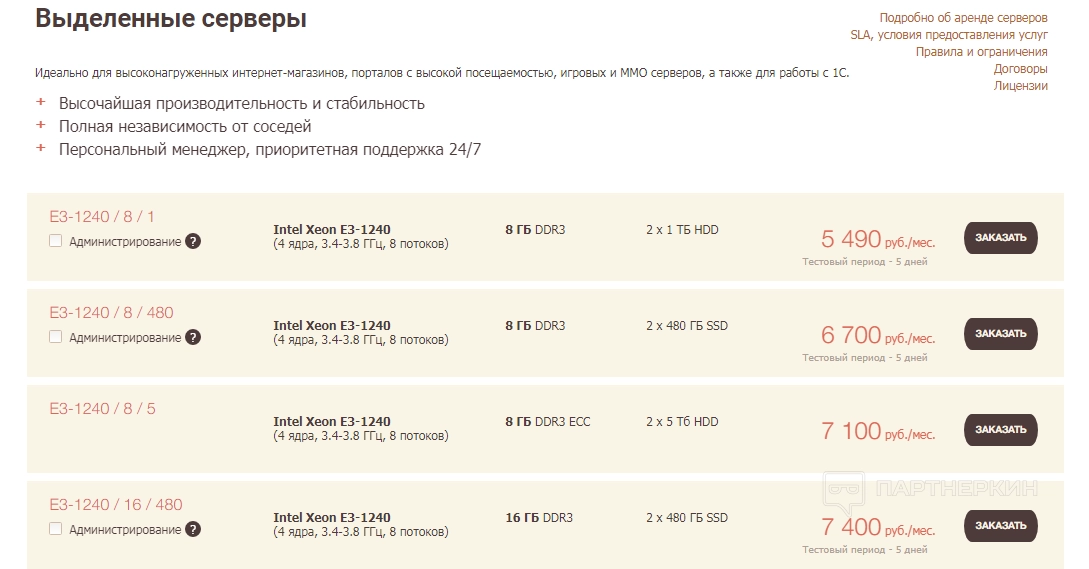This screenshot has height=569, width=1089.
Task: Click help icon for E3-1240 / 8 / 480 administration
Action: pos(193,337)
